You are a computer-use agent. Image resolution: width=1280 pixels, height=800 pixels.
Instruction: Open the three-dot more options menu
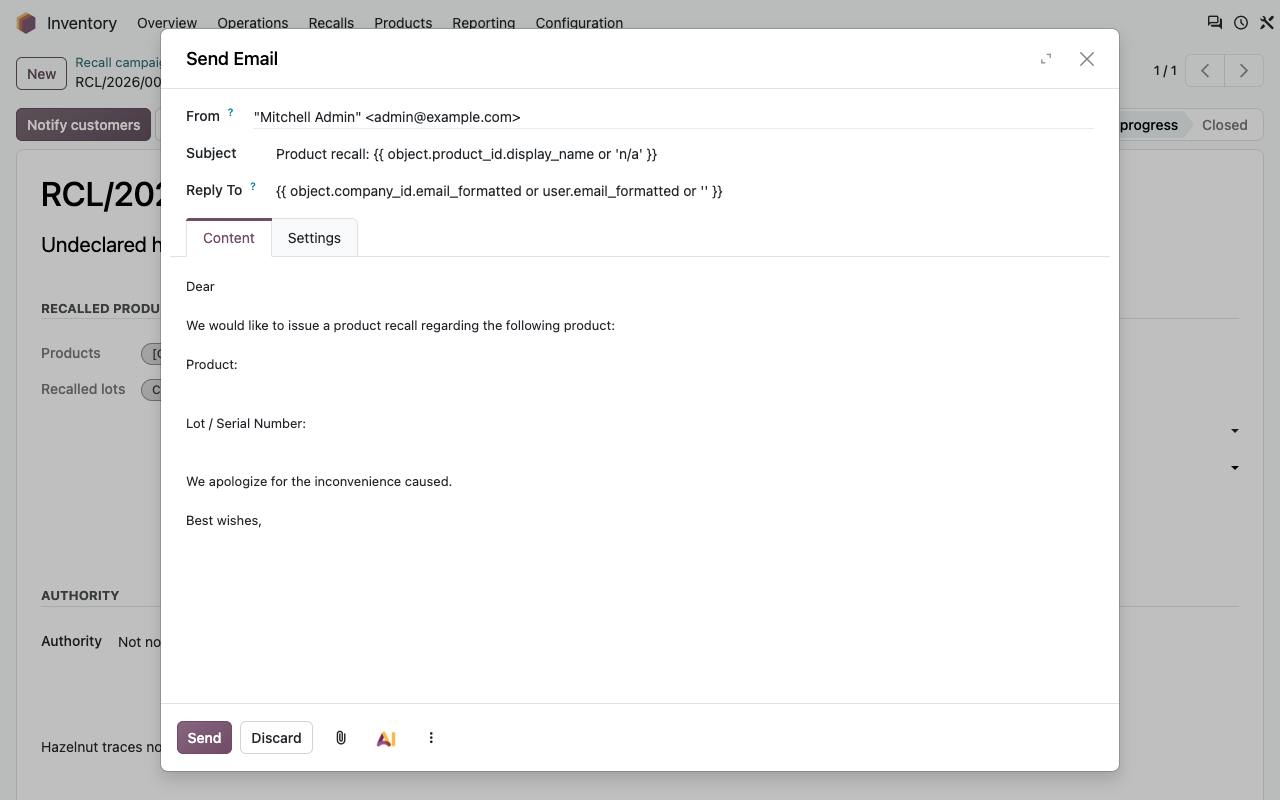pos(431,738)
